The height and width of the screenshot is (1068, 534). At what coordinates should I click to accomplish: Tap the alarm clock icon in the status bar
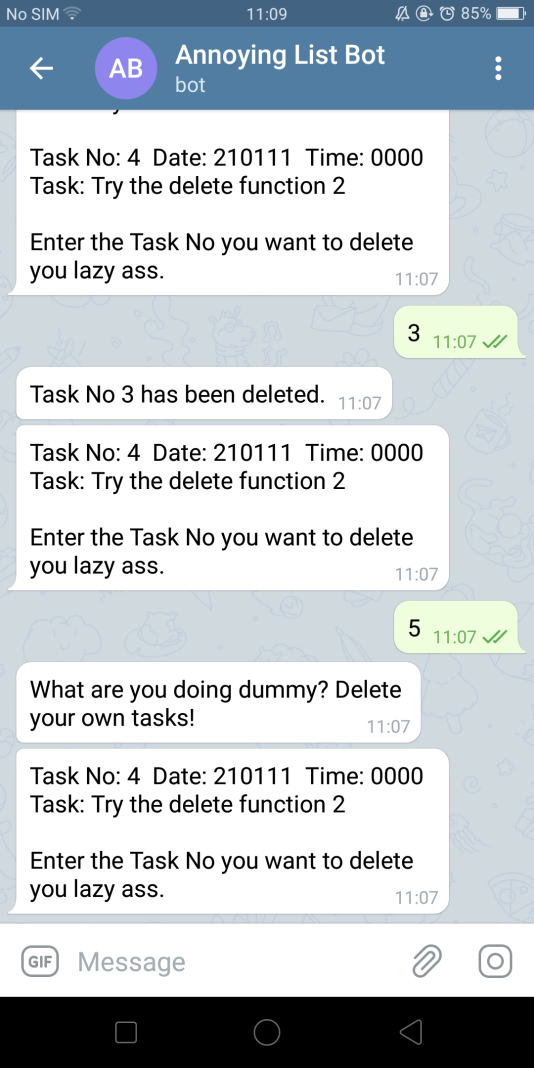(447, 14)
